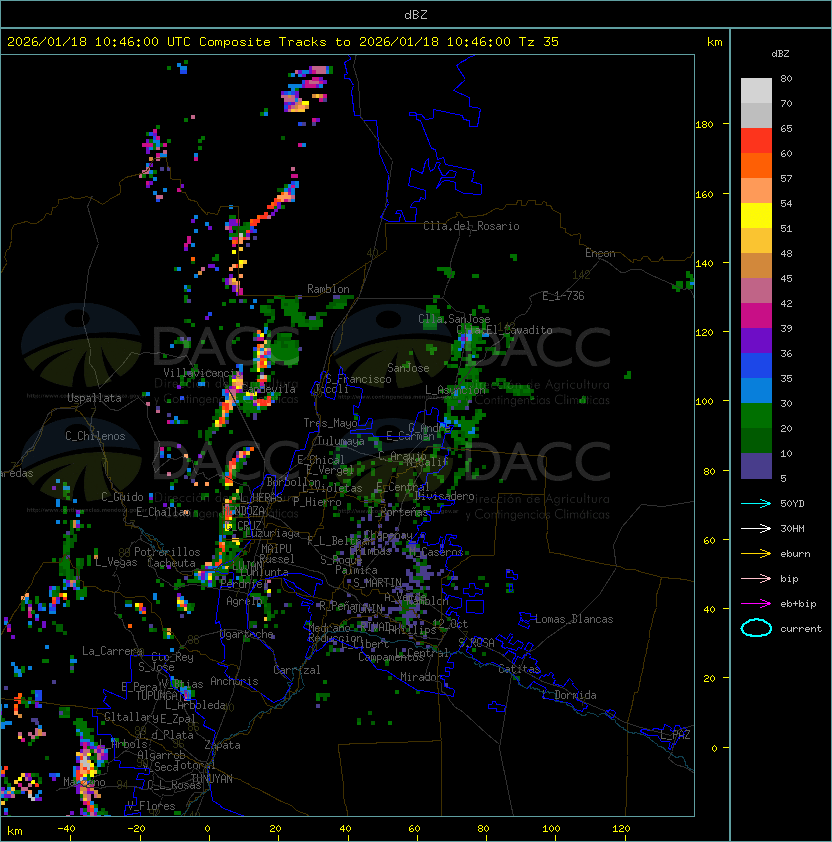Click the 'Encon' place label
This screenshot has width=832, height=842.
click(x=600, y=253)
